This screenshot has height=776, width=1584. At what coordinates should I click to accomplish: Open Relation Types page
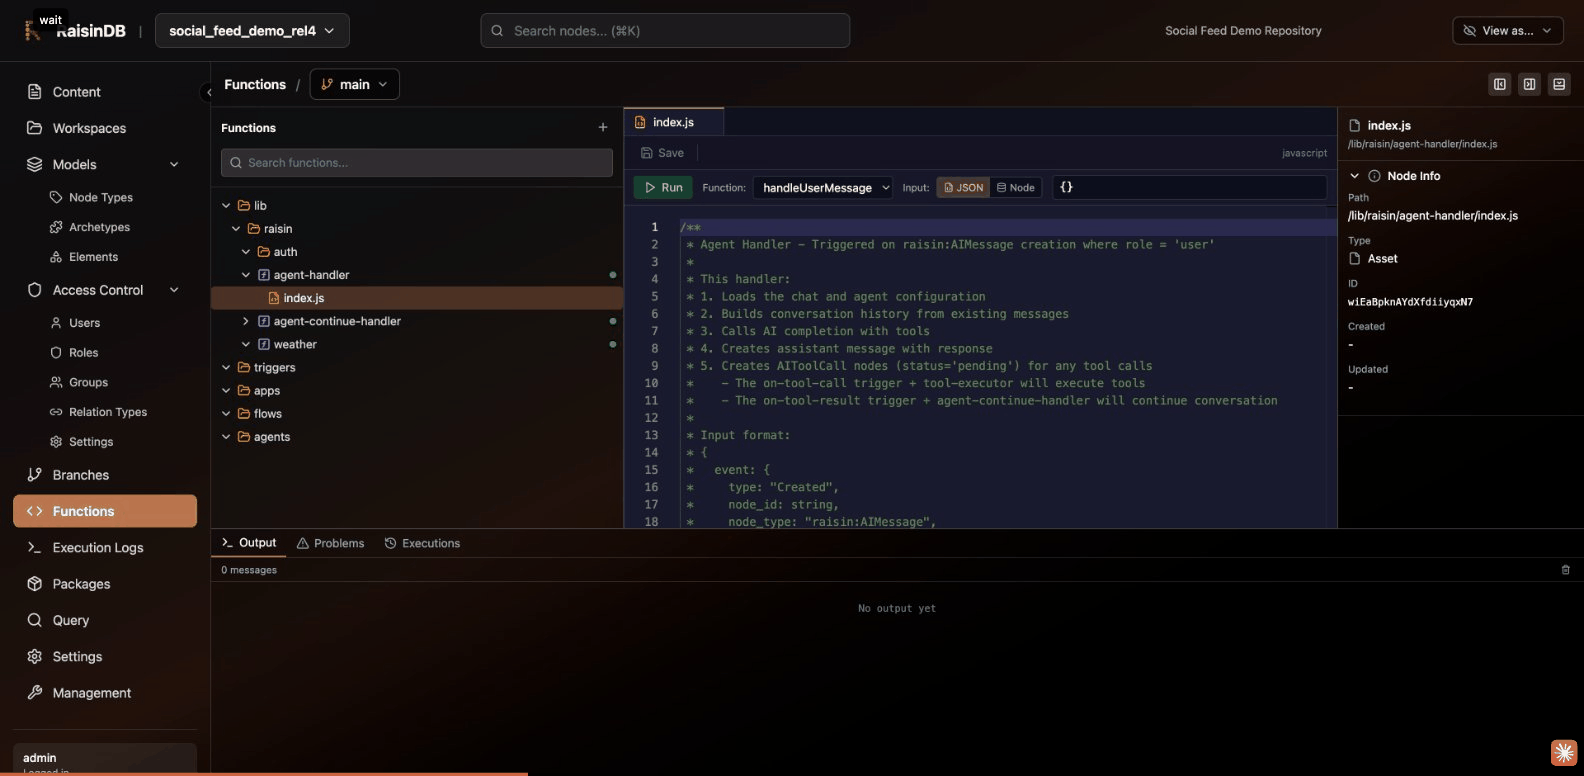click(x=107, y=412)
